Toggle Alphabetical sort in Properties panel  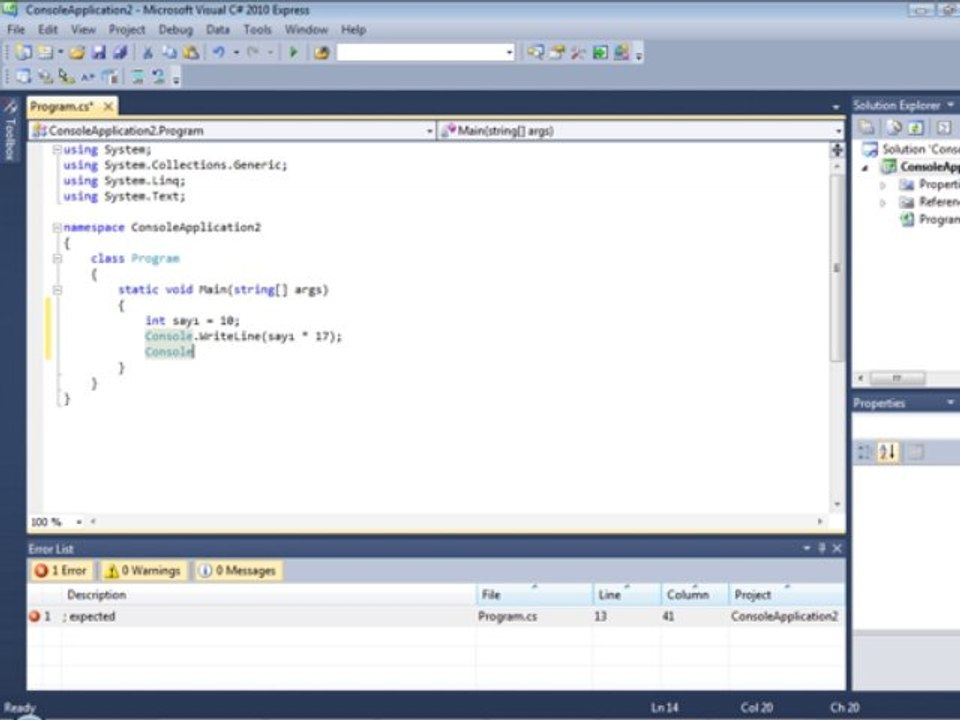[x=888, y=452]
